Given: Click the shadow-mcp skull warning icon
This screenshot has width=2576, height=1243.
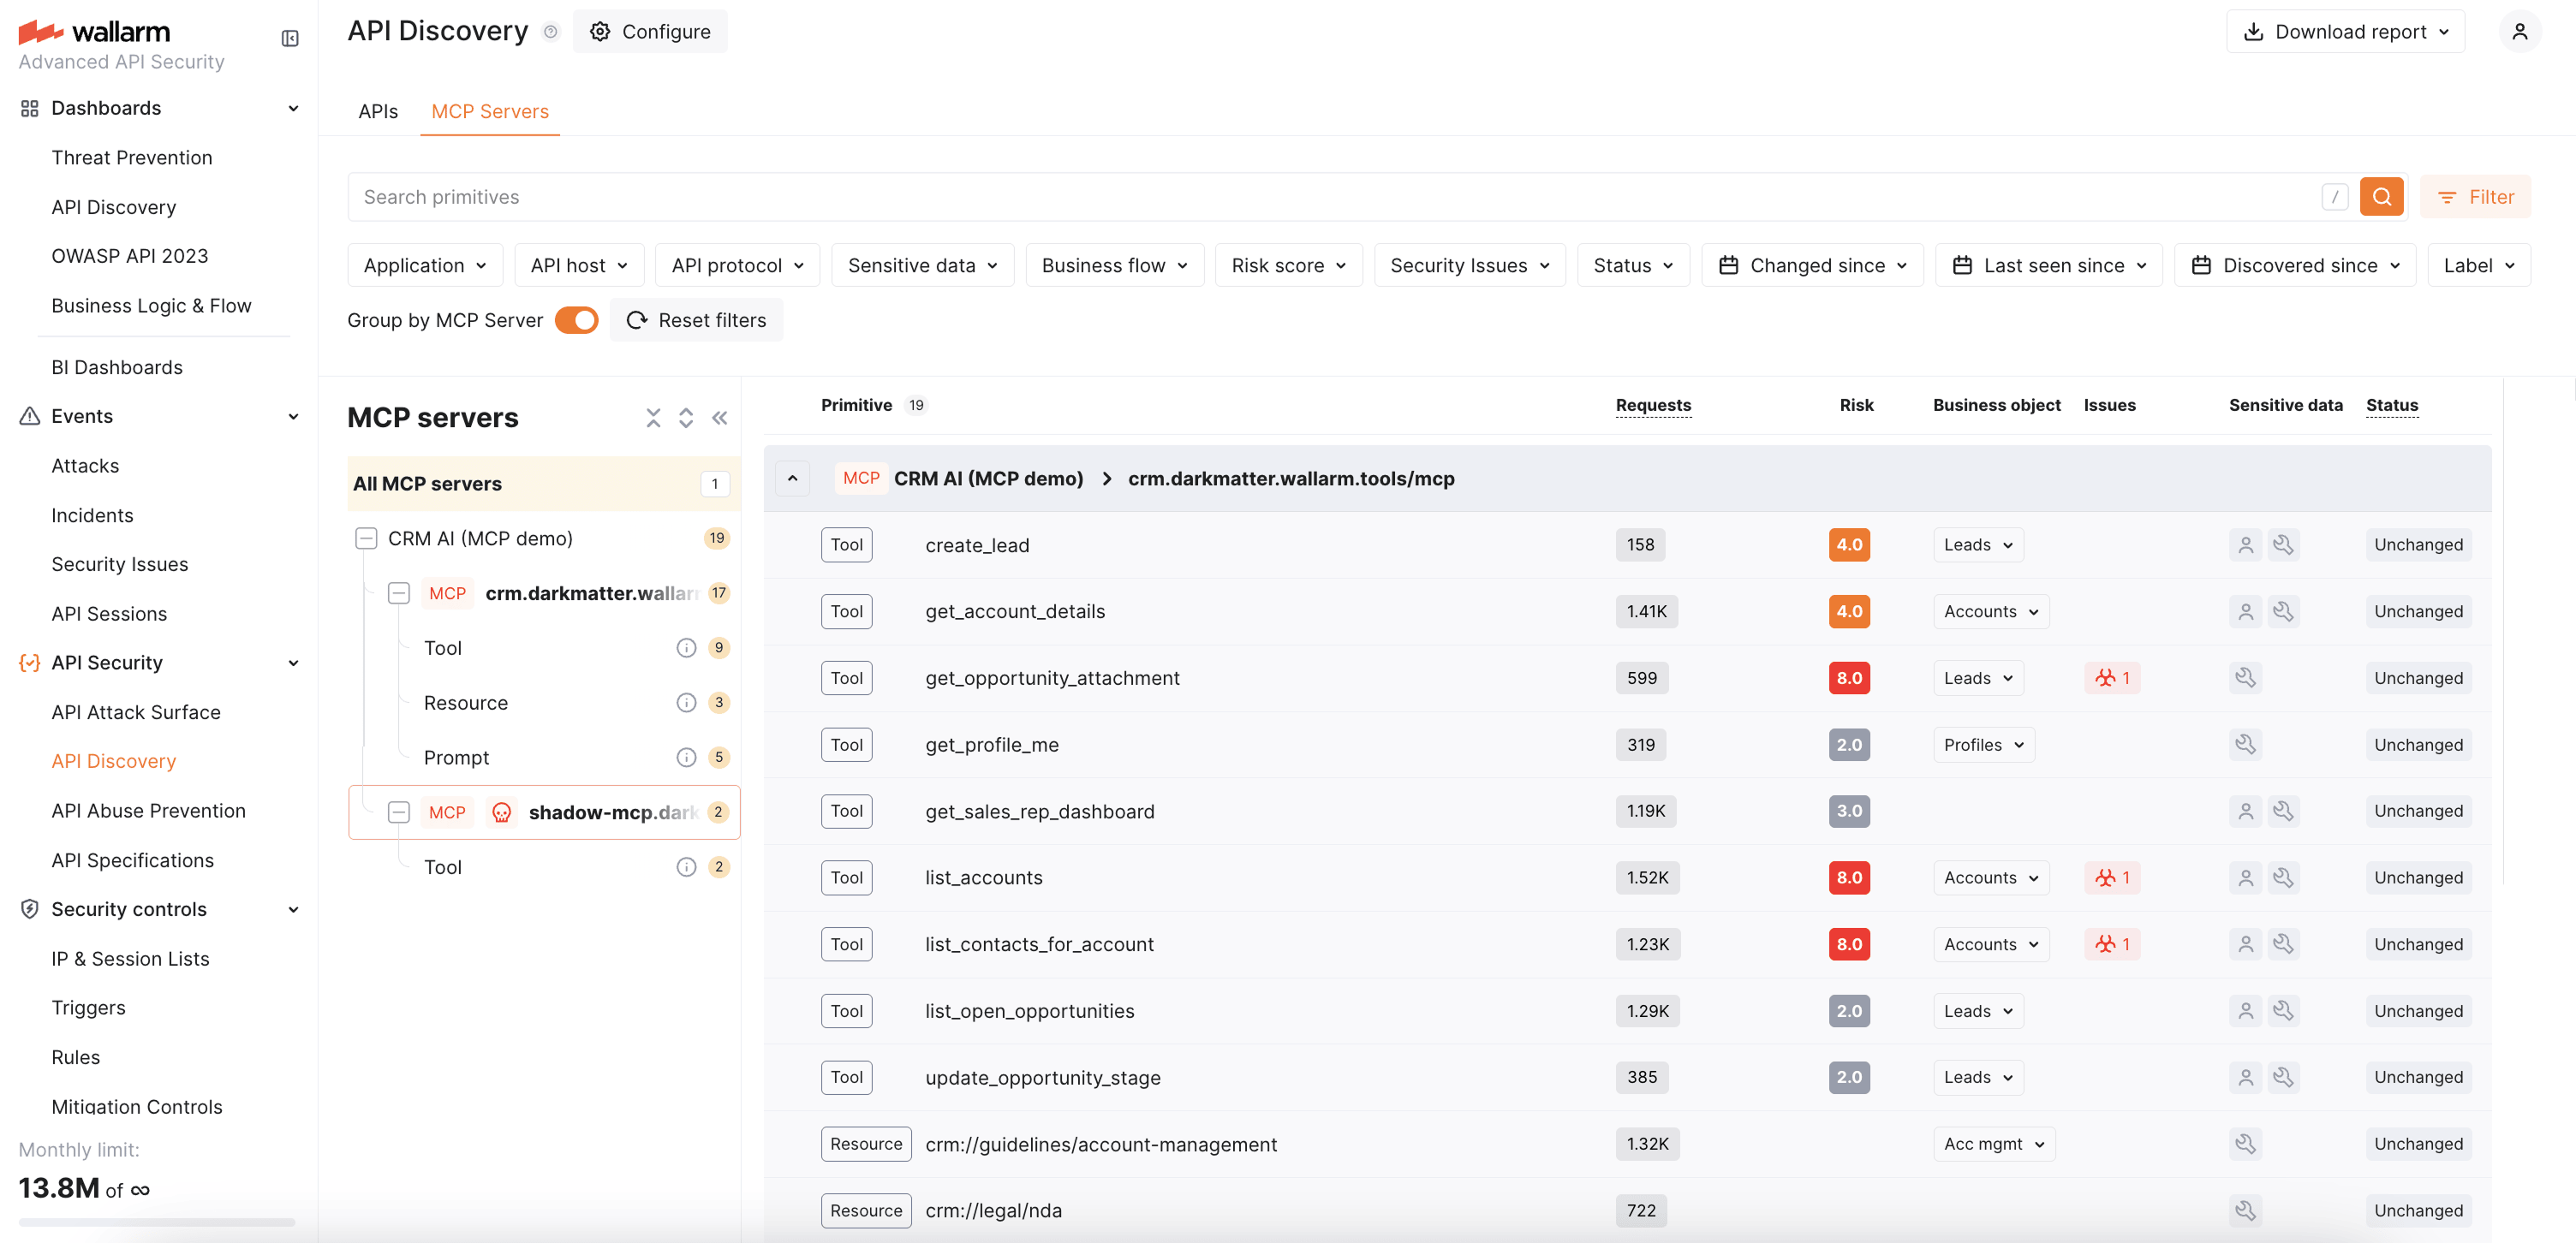Looking at the screenshot, I should point(502,813).
